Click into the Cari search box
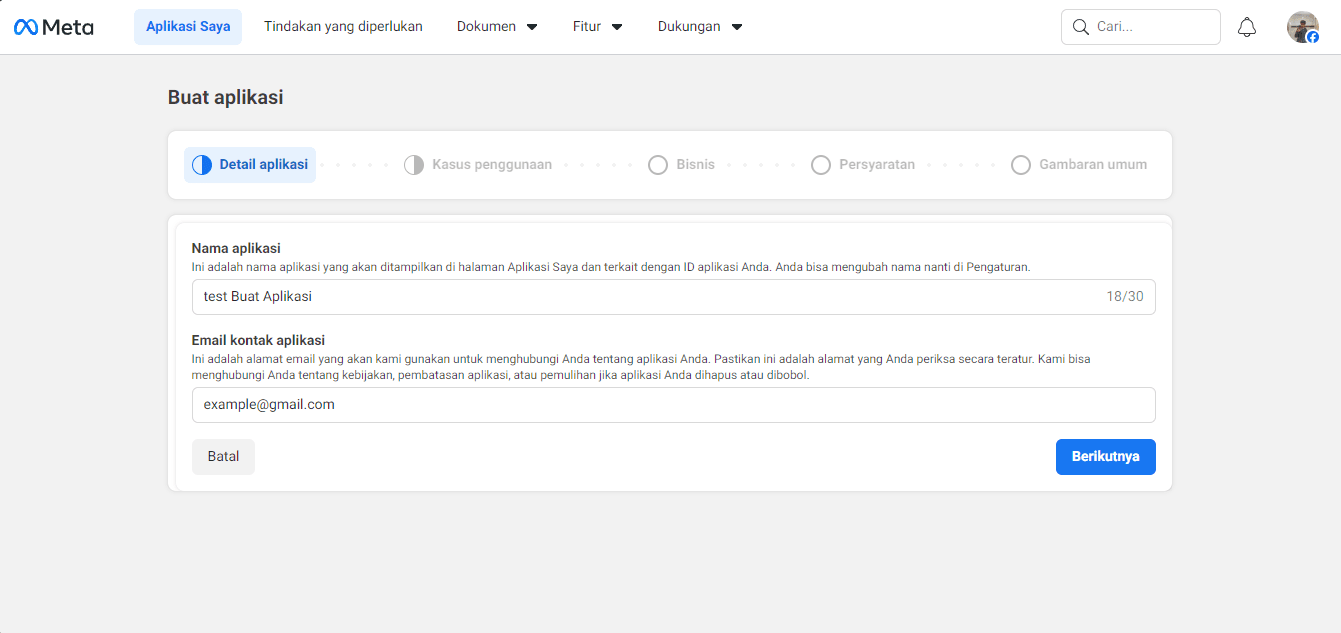The width and height of the screenshot is (1341, 633). click(1150, 27)
